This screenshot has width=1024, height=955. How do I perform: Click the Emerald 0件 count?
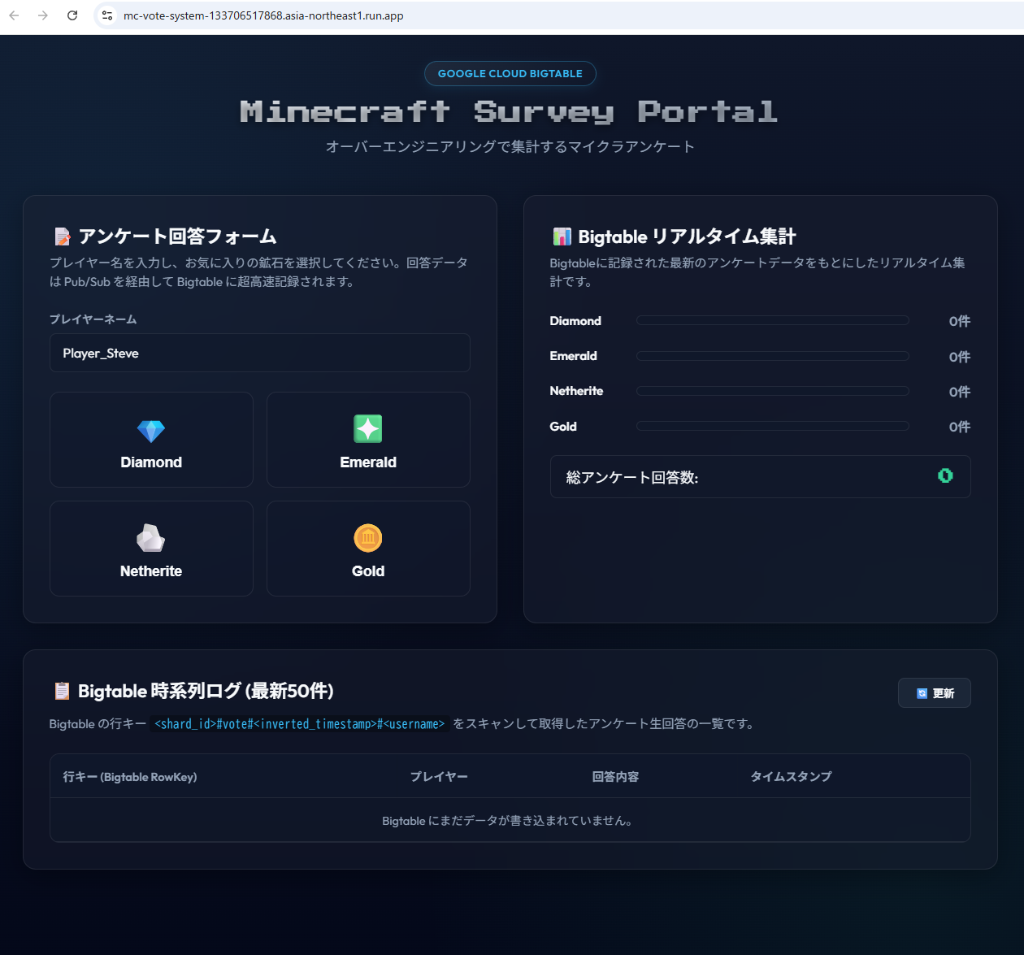pyautogui.click(x=959, y=357)
